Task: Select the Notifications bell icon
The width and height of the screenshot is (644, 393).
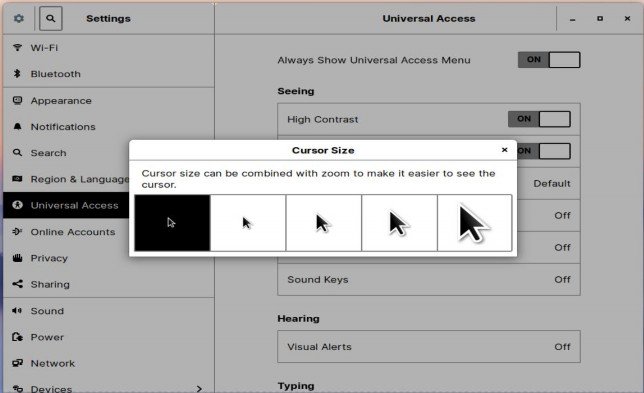Action: click(x=17, y=126)
